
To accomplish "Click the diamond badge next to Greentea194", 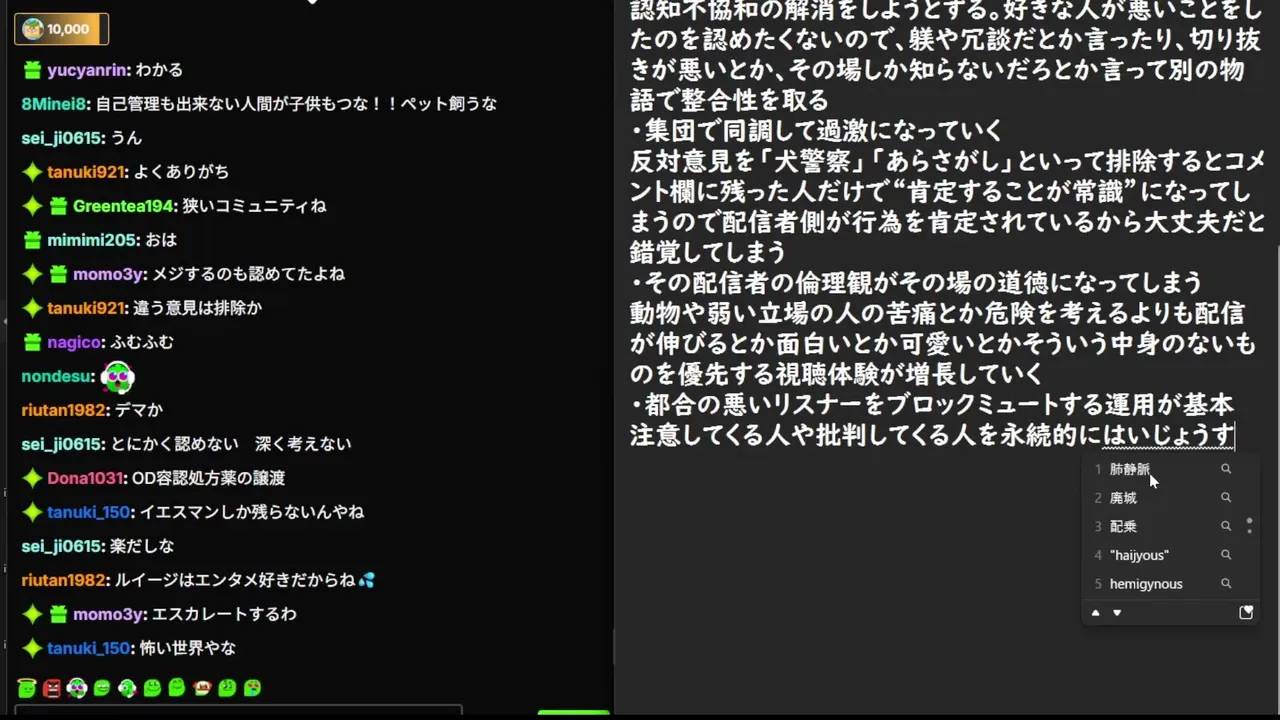I will point(33,206).
